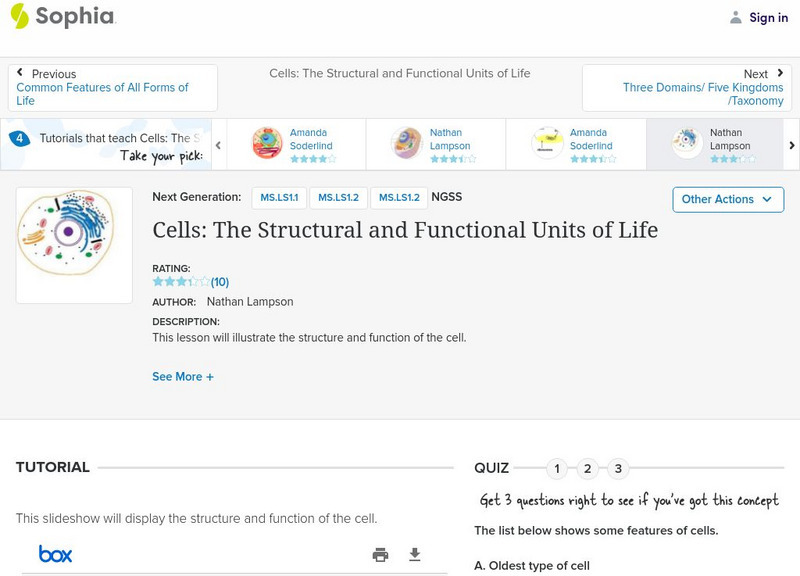Select quiz question 1 tab
Viewport: 800px width, 576px height.
(x=557, y=469)
